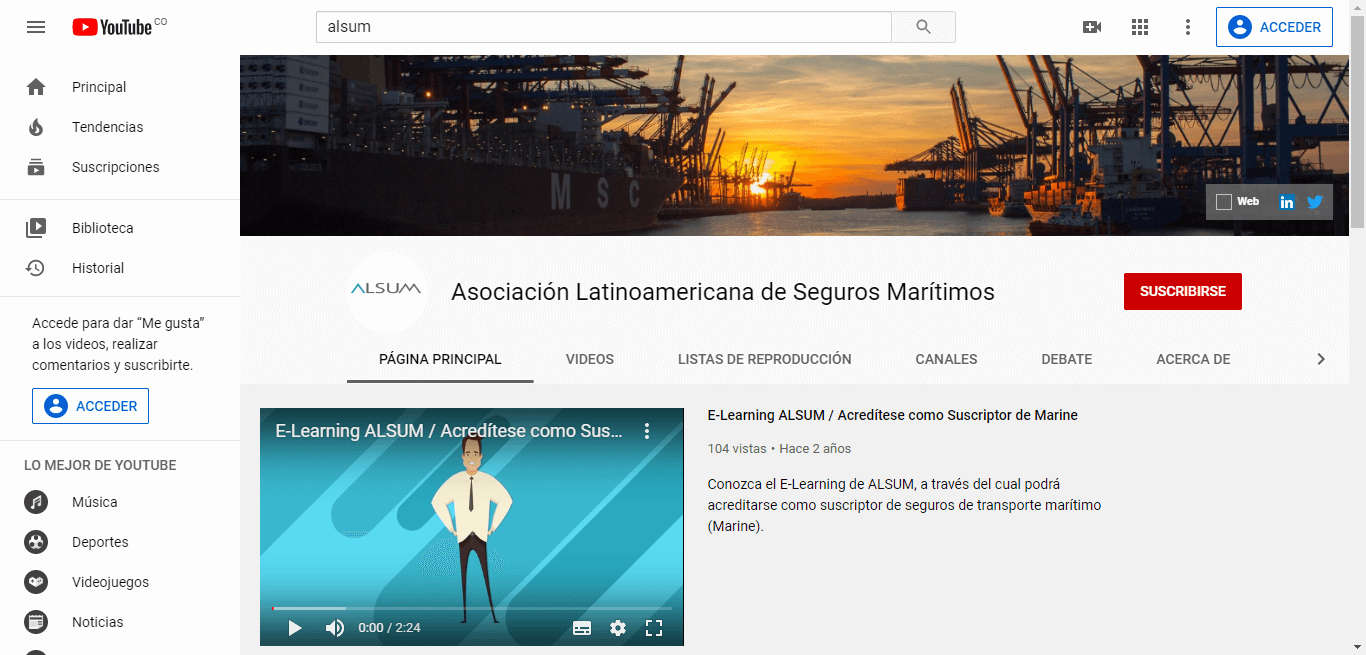The image size is (1366, 655).
Task: Click the E-Learning video thumbnail
Action: click(x=472, y=526)
